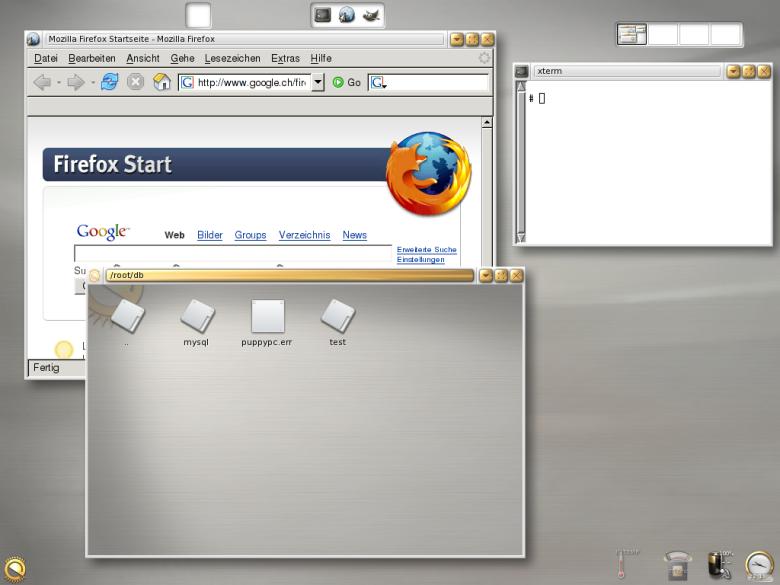Open the mysql folder
780x585 pixels.
coord(196,322)
